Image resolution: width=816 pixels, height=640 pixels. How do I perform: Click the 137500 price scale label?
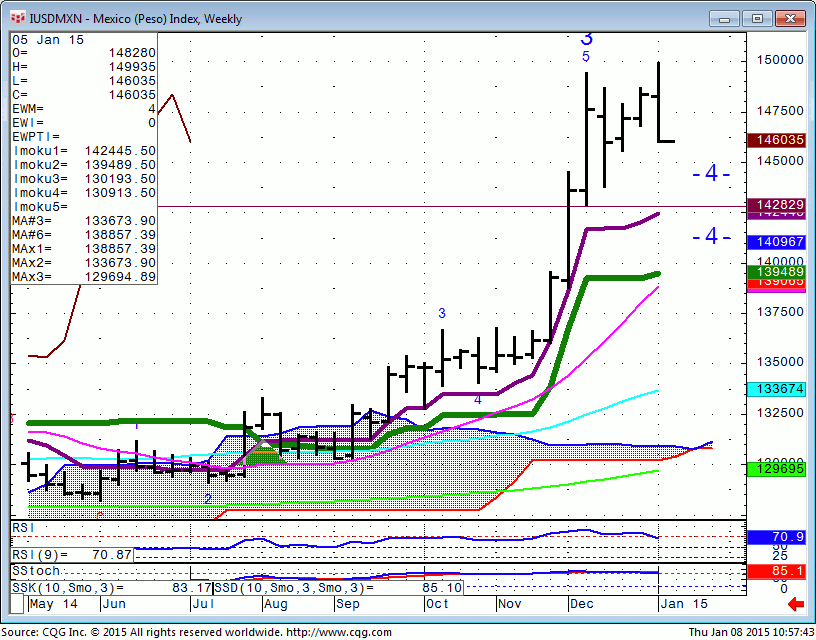[x=780, y=312]
